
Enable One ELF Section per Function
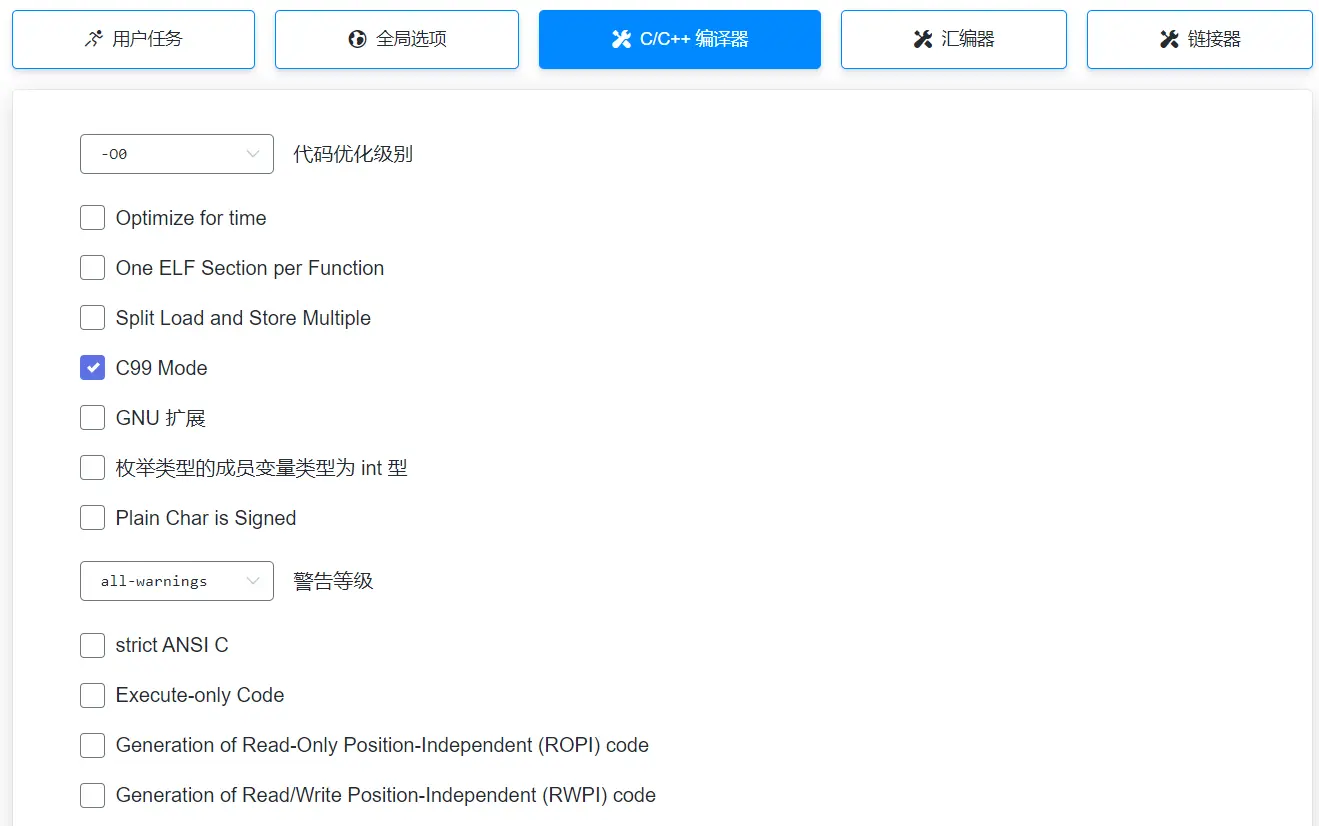[x=92, y=267]
